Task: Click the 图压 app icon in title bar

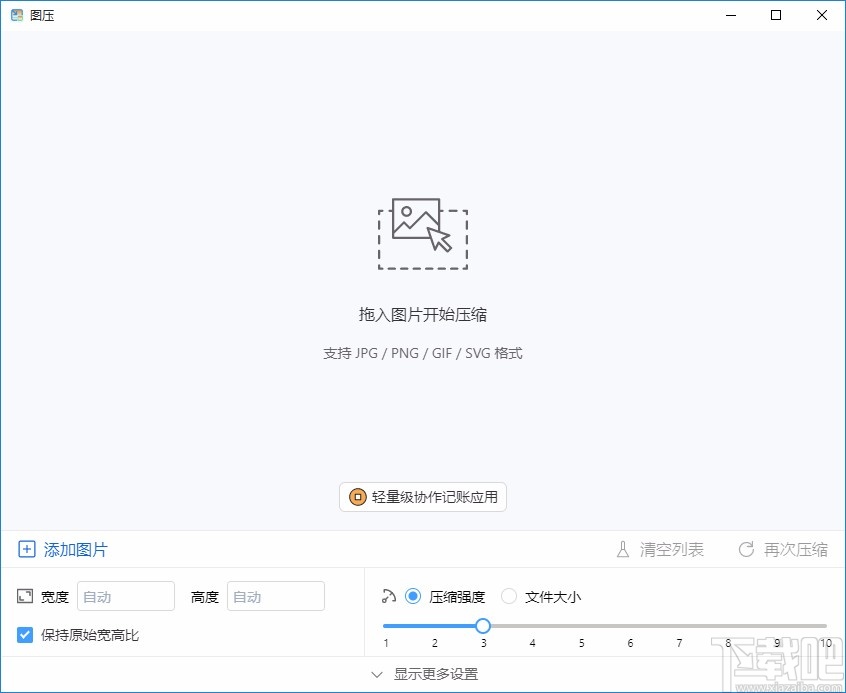Action: (x=15, y=15)
